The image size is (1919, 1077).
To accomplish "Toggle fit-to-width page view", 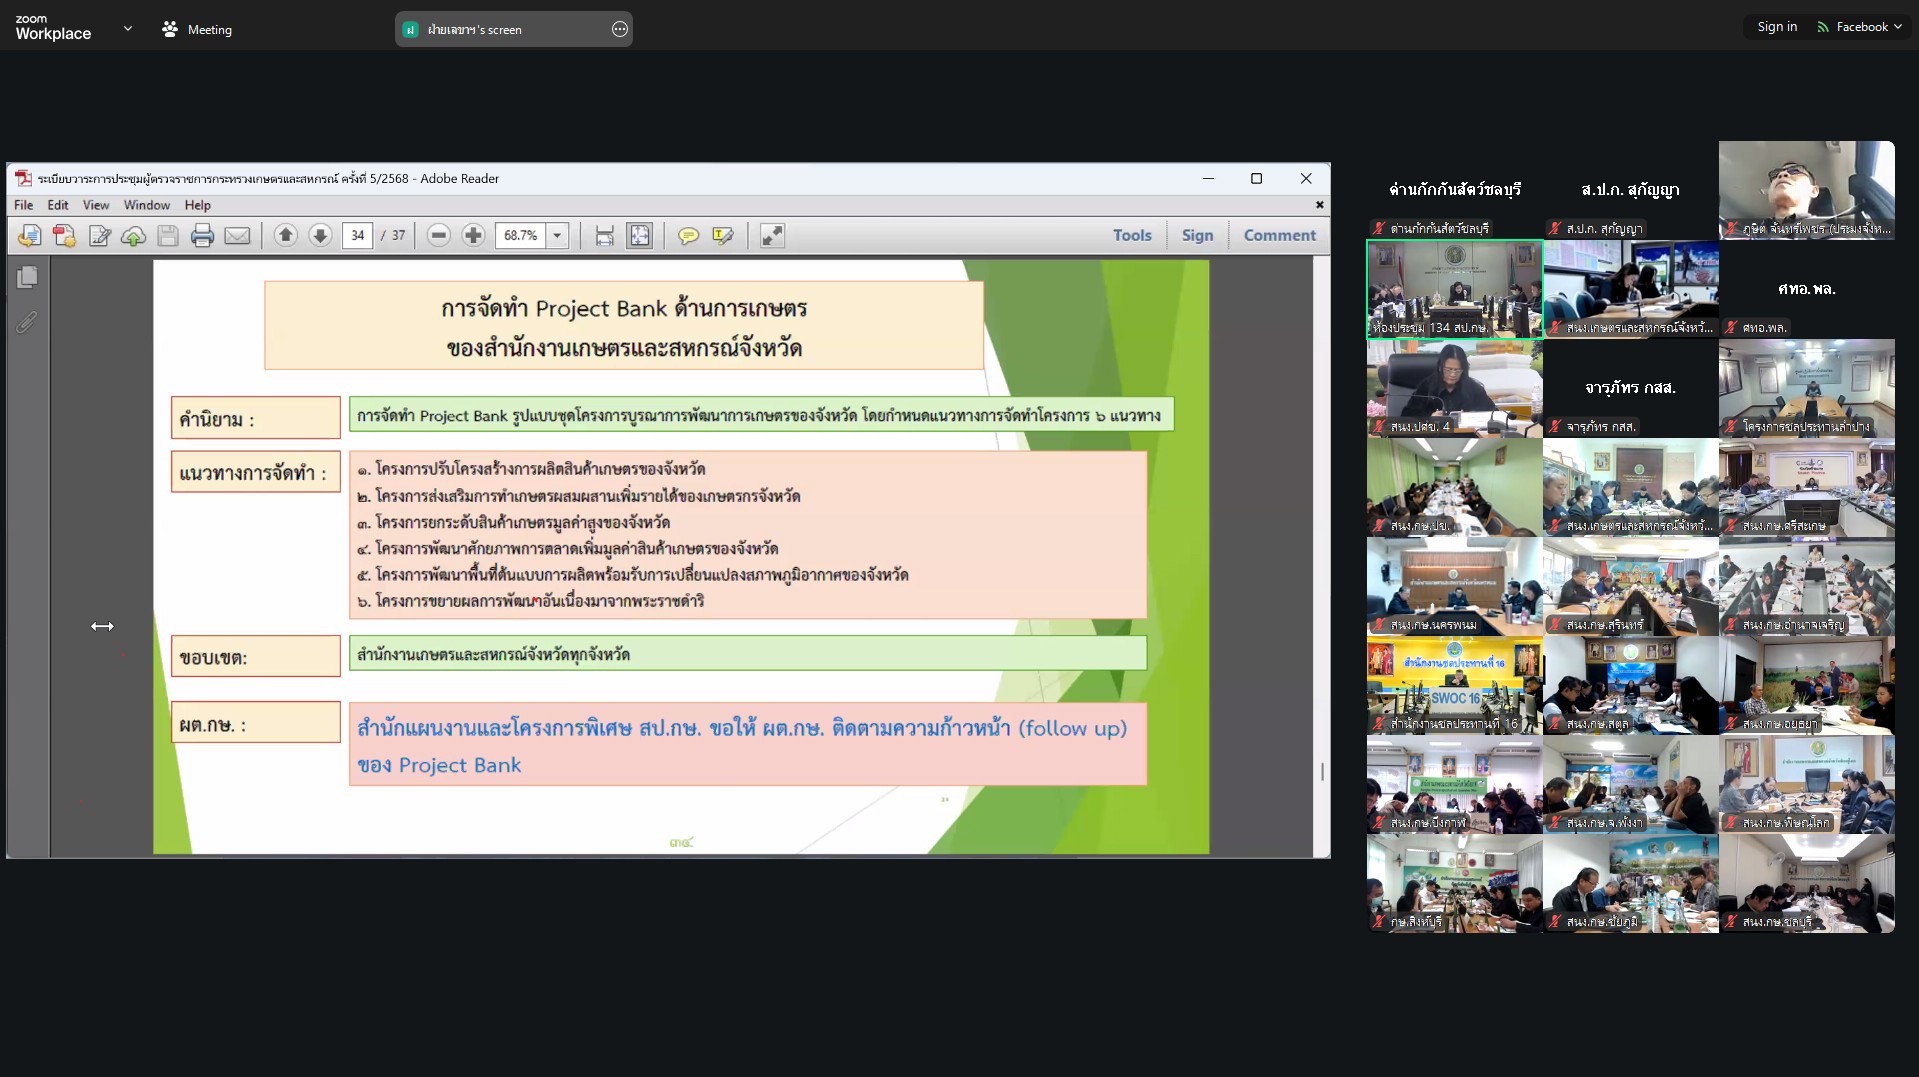I will pos(604,236).
